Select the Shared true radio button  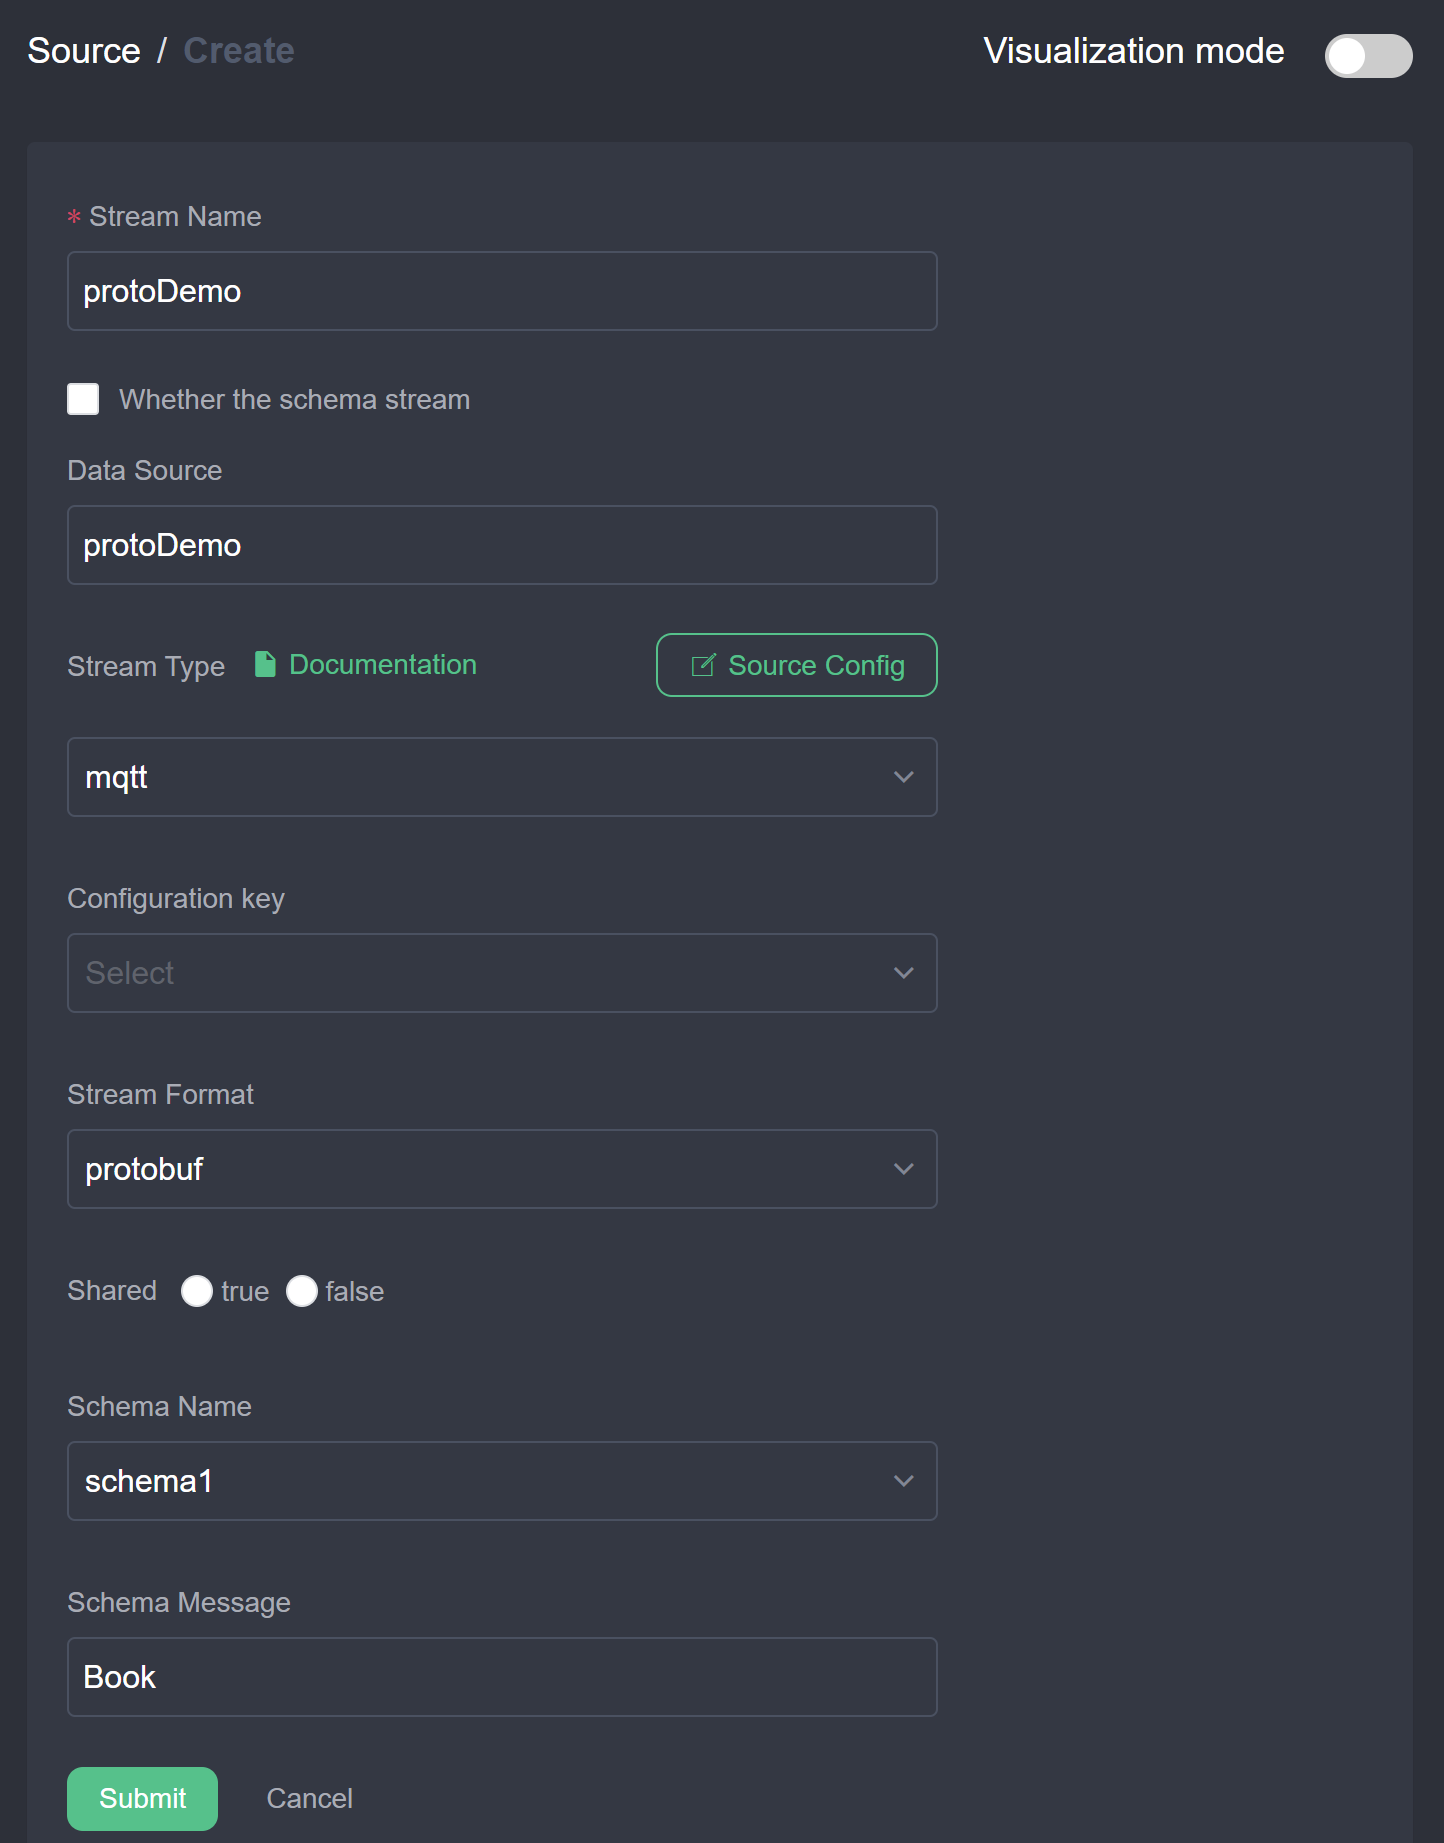pyautogui.click(x=197, y=1291)
